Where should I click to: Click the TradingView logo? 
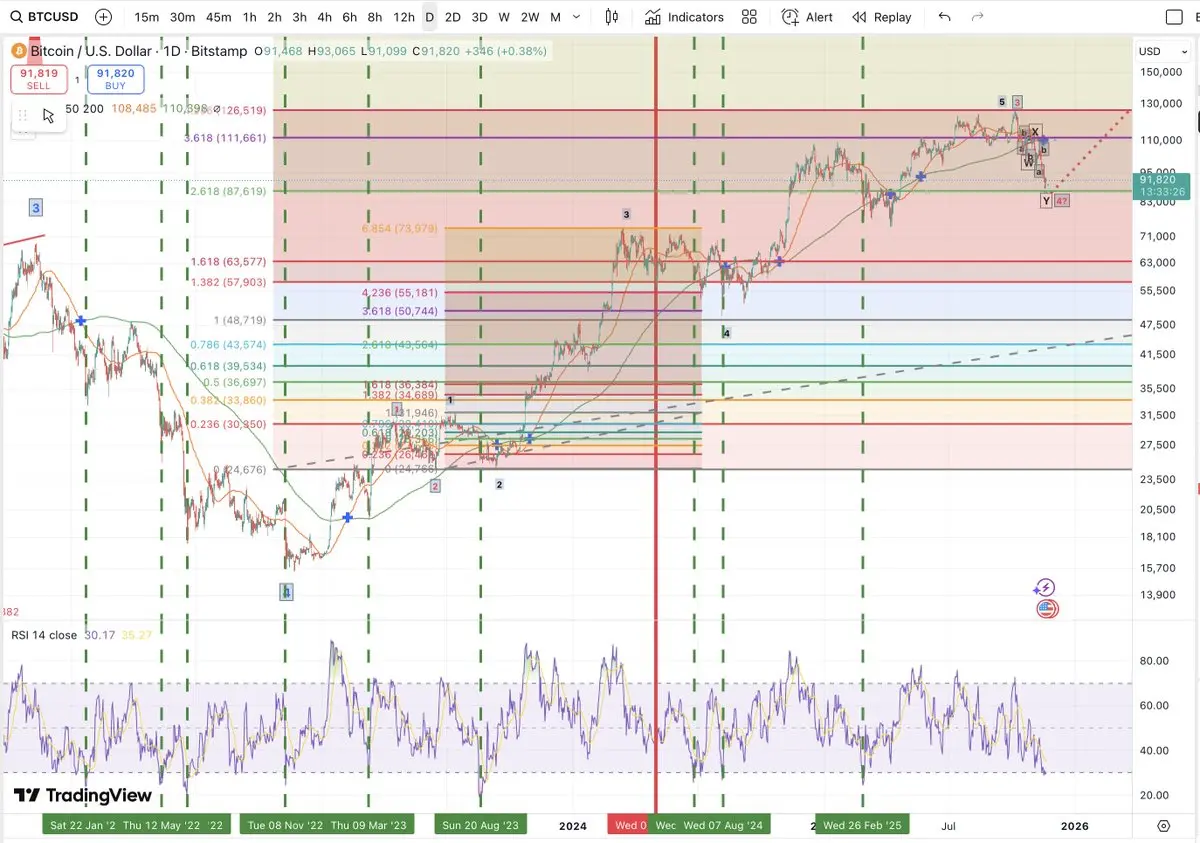pos(83,796)
